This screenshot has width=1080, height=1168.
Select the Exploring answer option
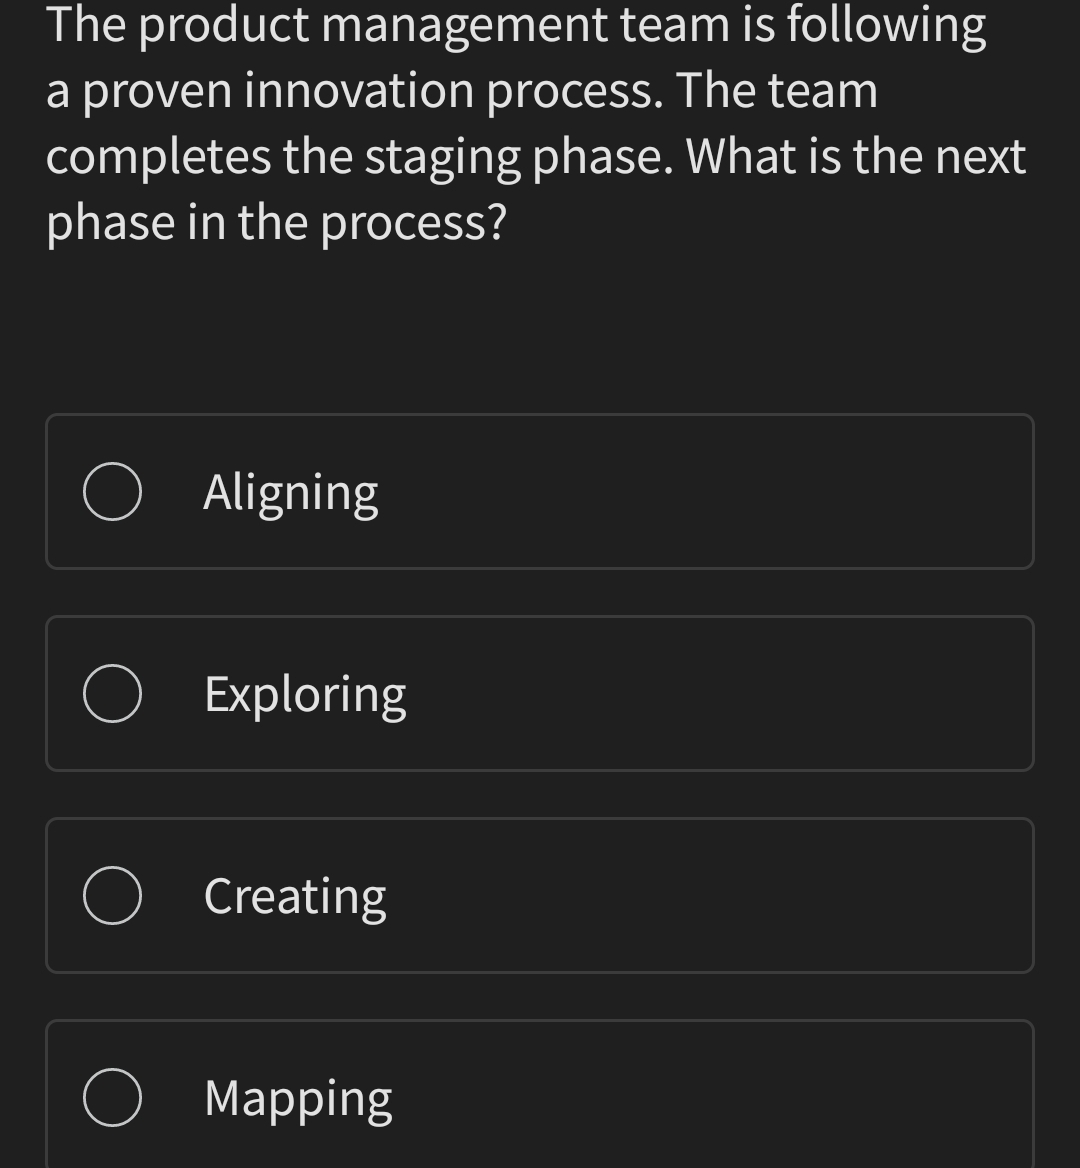pyautogui.click(x=540, y=693)
